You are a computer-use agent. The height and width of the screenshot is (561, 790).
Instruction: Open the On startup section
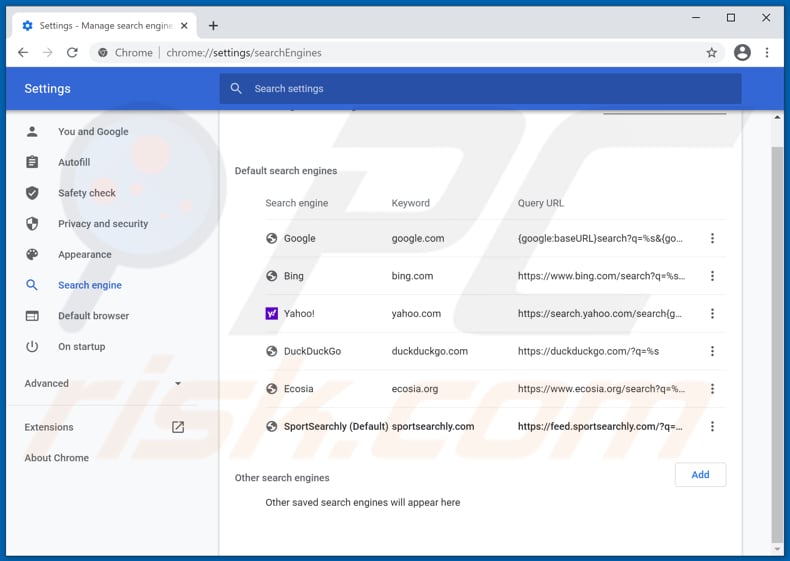point(81,347)
